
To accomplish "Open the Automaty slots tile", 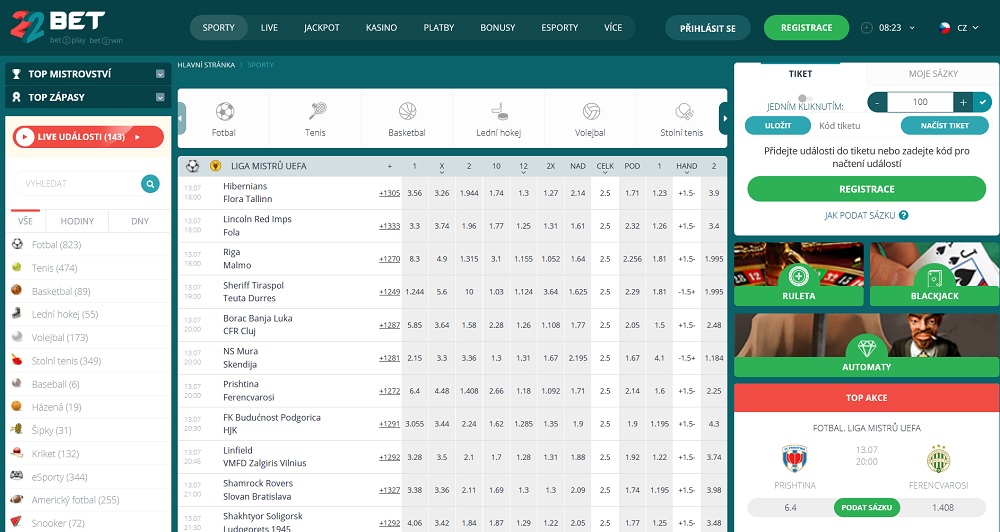I will (x=867, y=345).
